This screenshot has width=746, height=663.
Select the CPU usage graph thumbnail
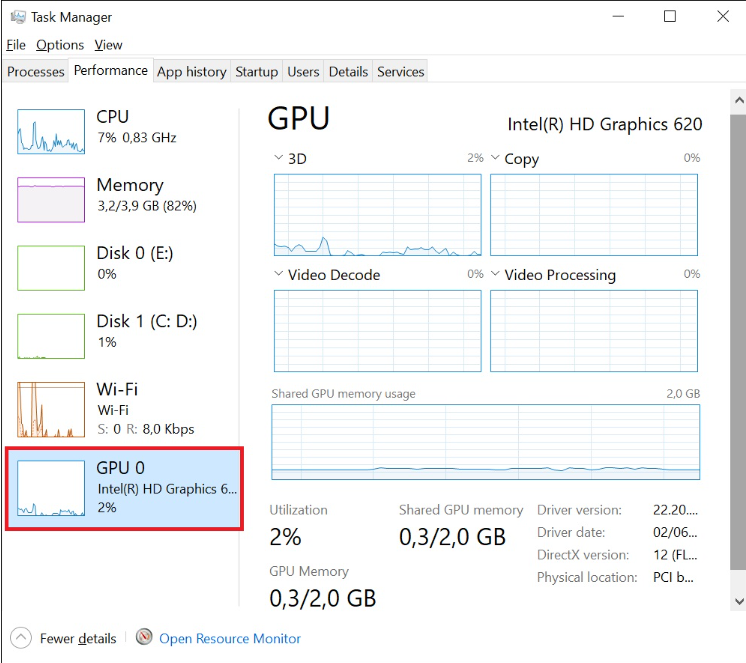click(x=51, y=132)
